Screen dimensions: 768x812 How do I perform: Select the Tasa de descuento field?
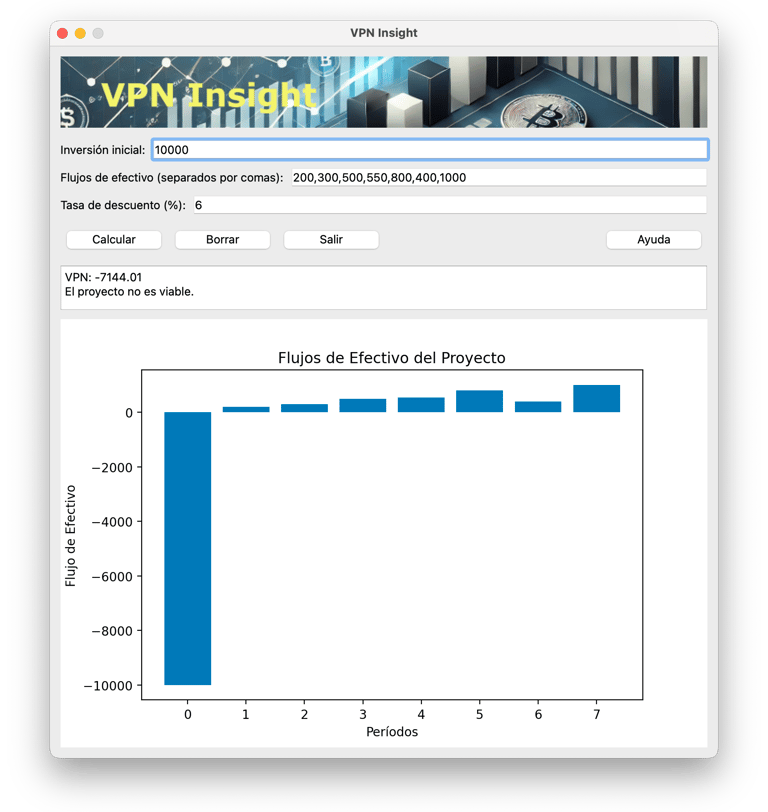click(450, 205)
